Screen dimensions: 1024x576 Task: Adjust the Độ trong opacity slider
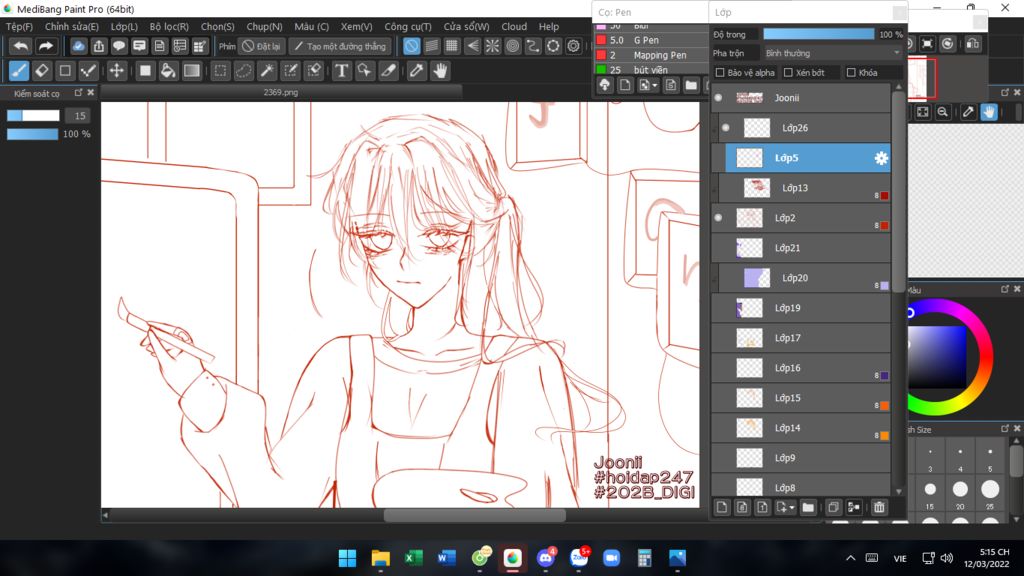818,34
